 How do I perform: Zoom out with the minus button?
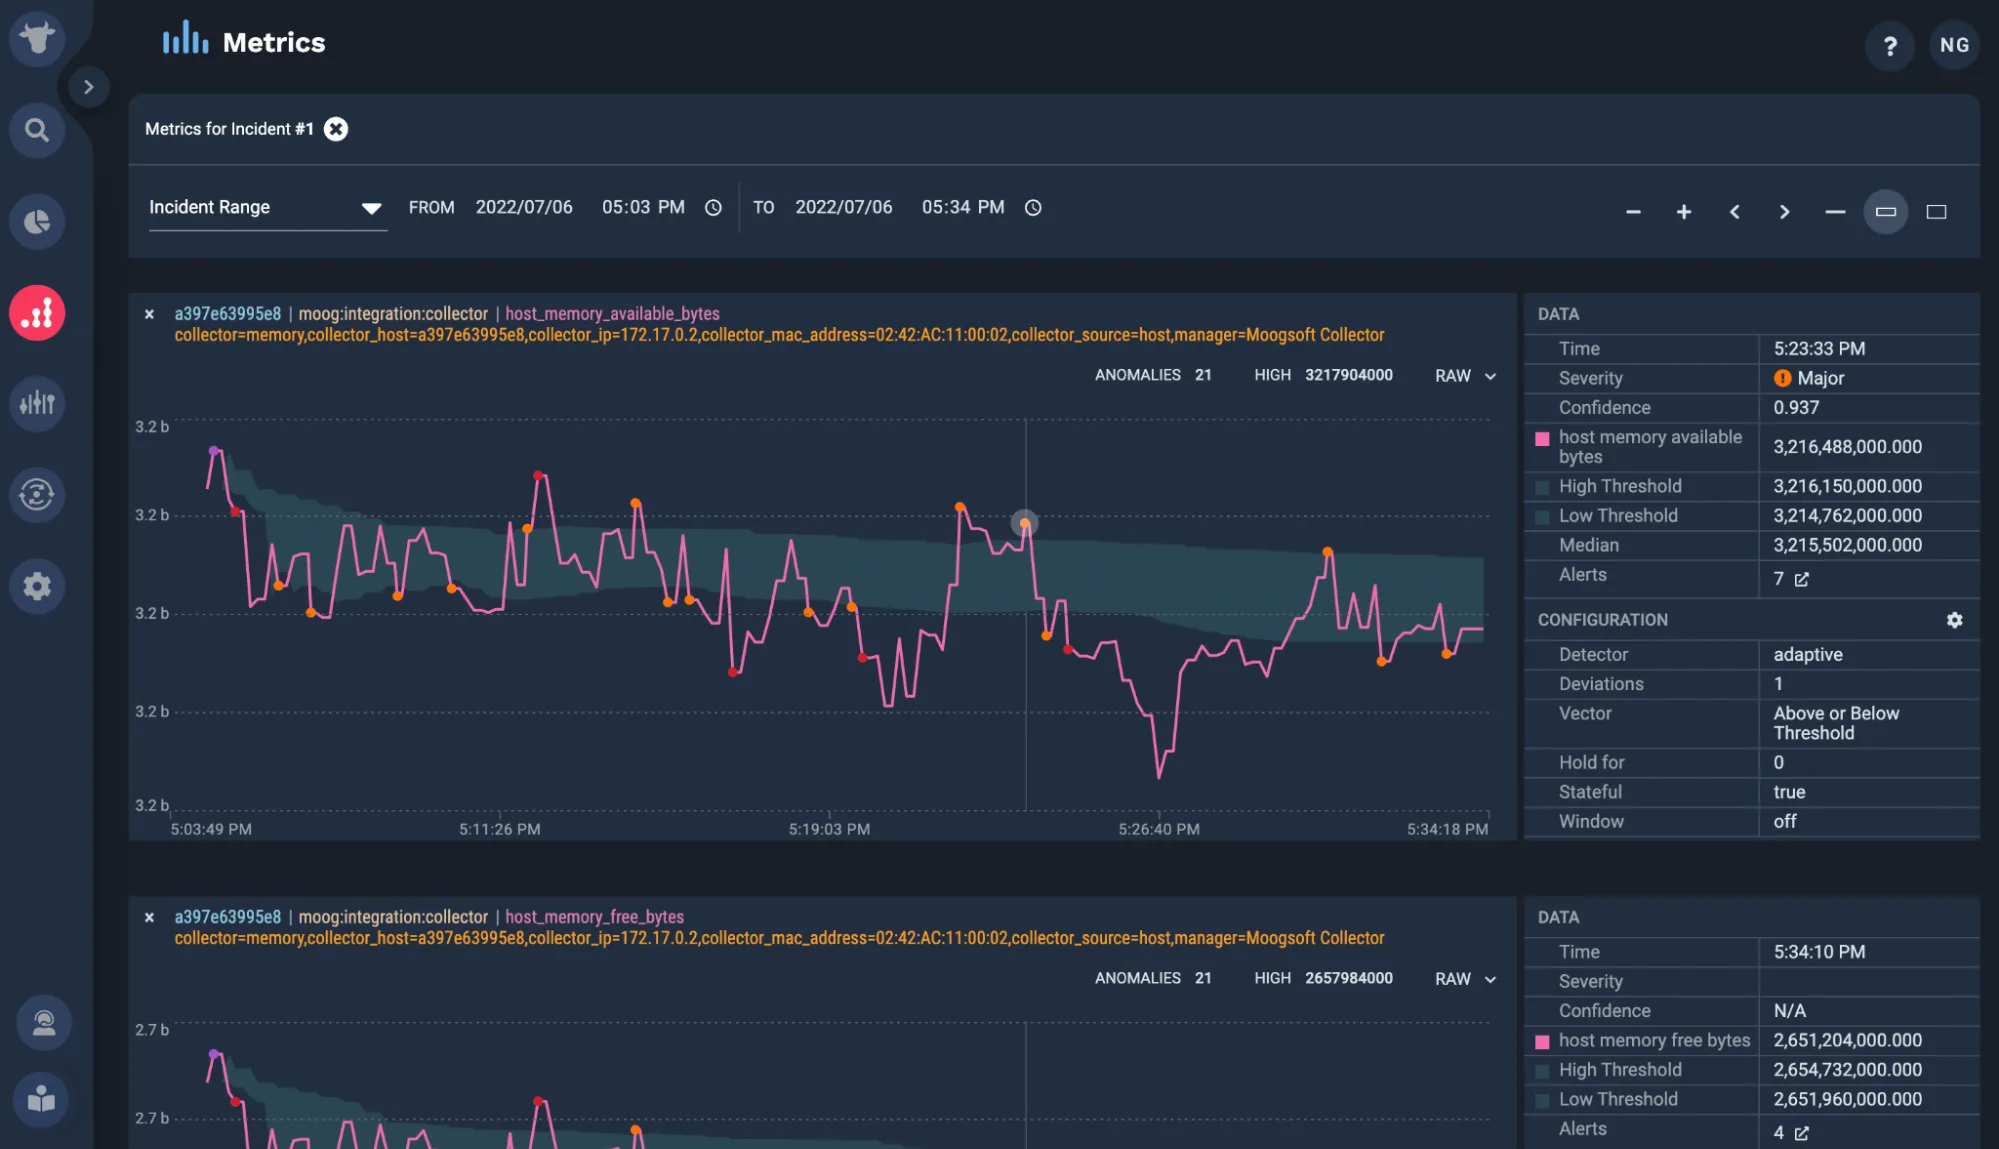(x=1633, y=212)
